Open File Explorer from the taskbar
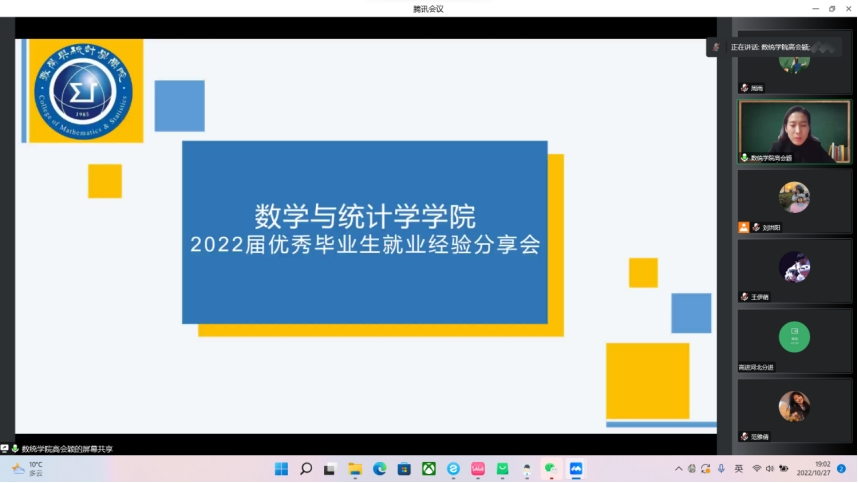This screenshot has height=483, width=858. click(355, 468)
